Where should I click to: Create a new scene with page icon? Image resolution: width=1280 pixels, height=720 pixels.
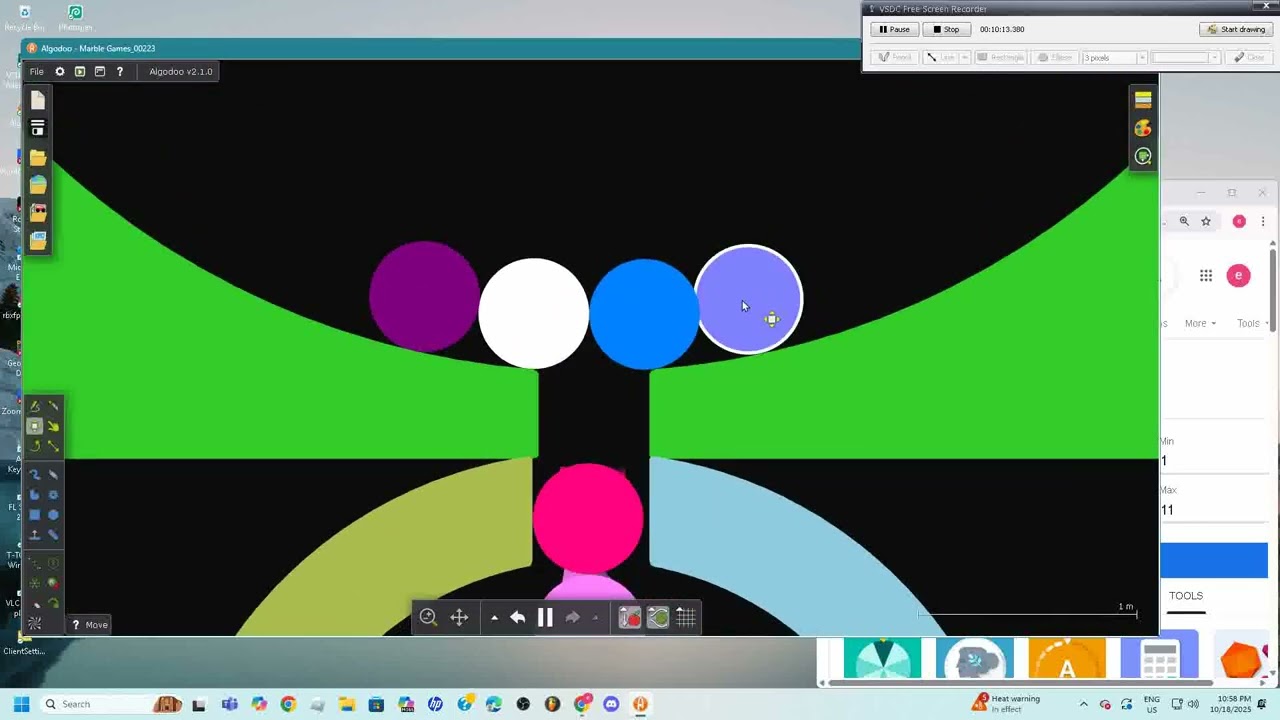coord(38,100)
